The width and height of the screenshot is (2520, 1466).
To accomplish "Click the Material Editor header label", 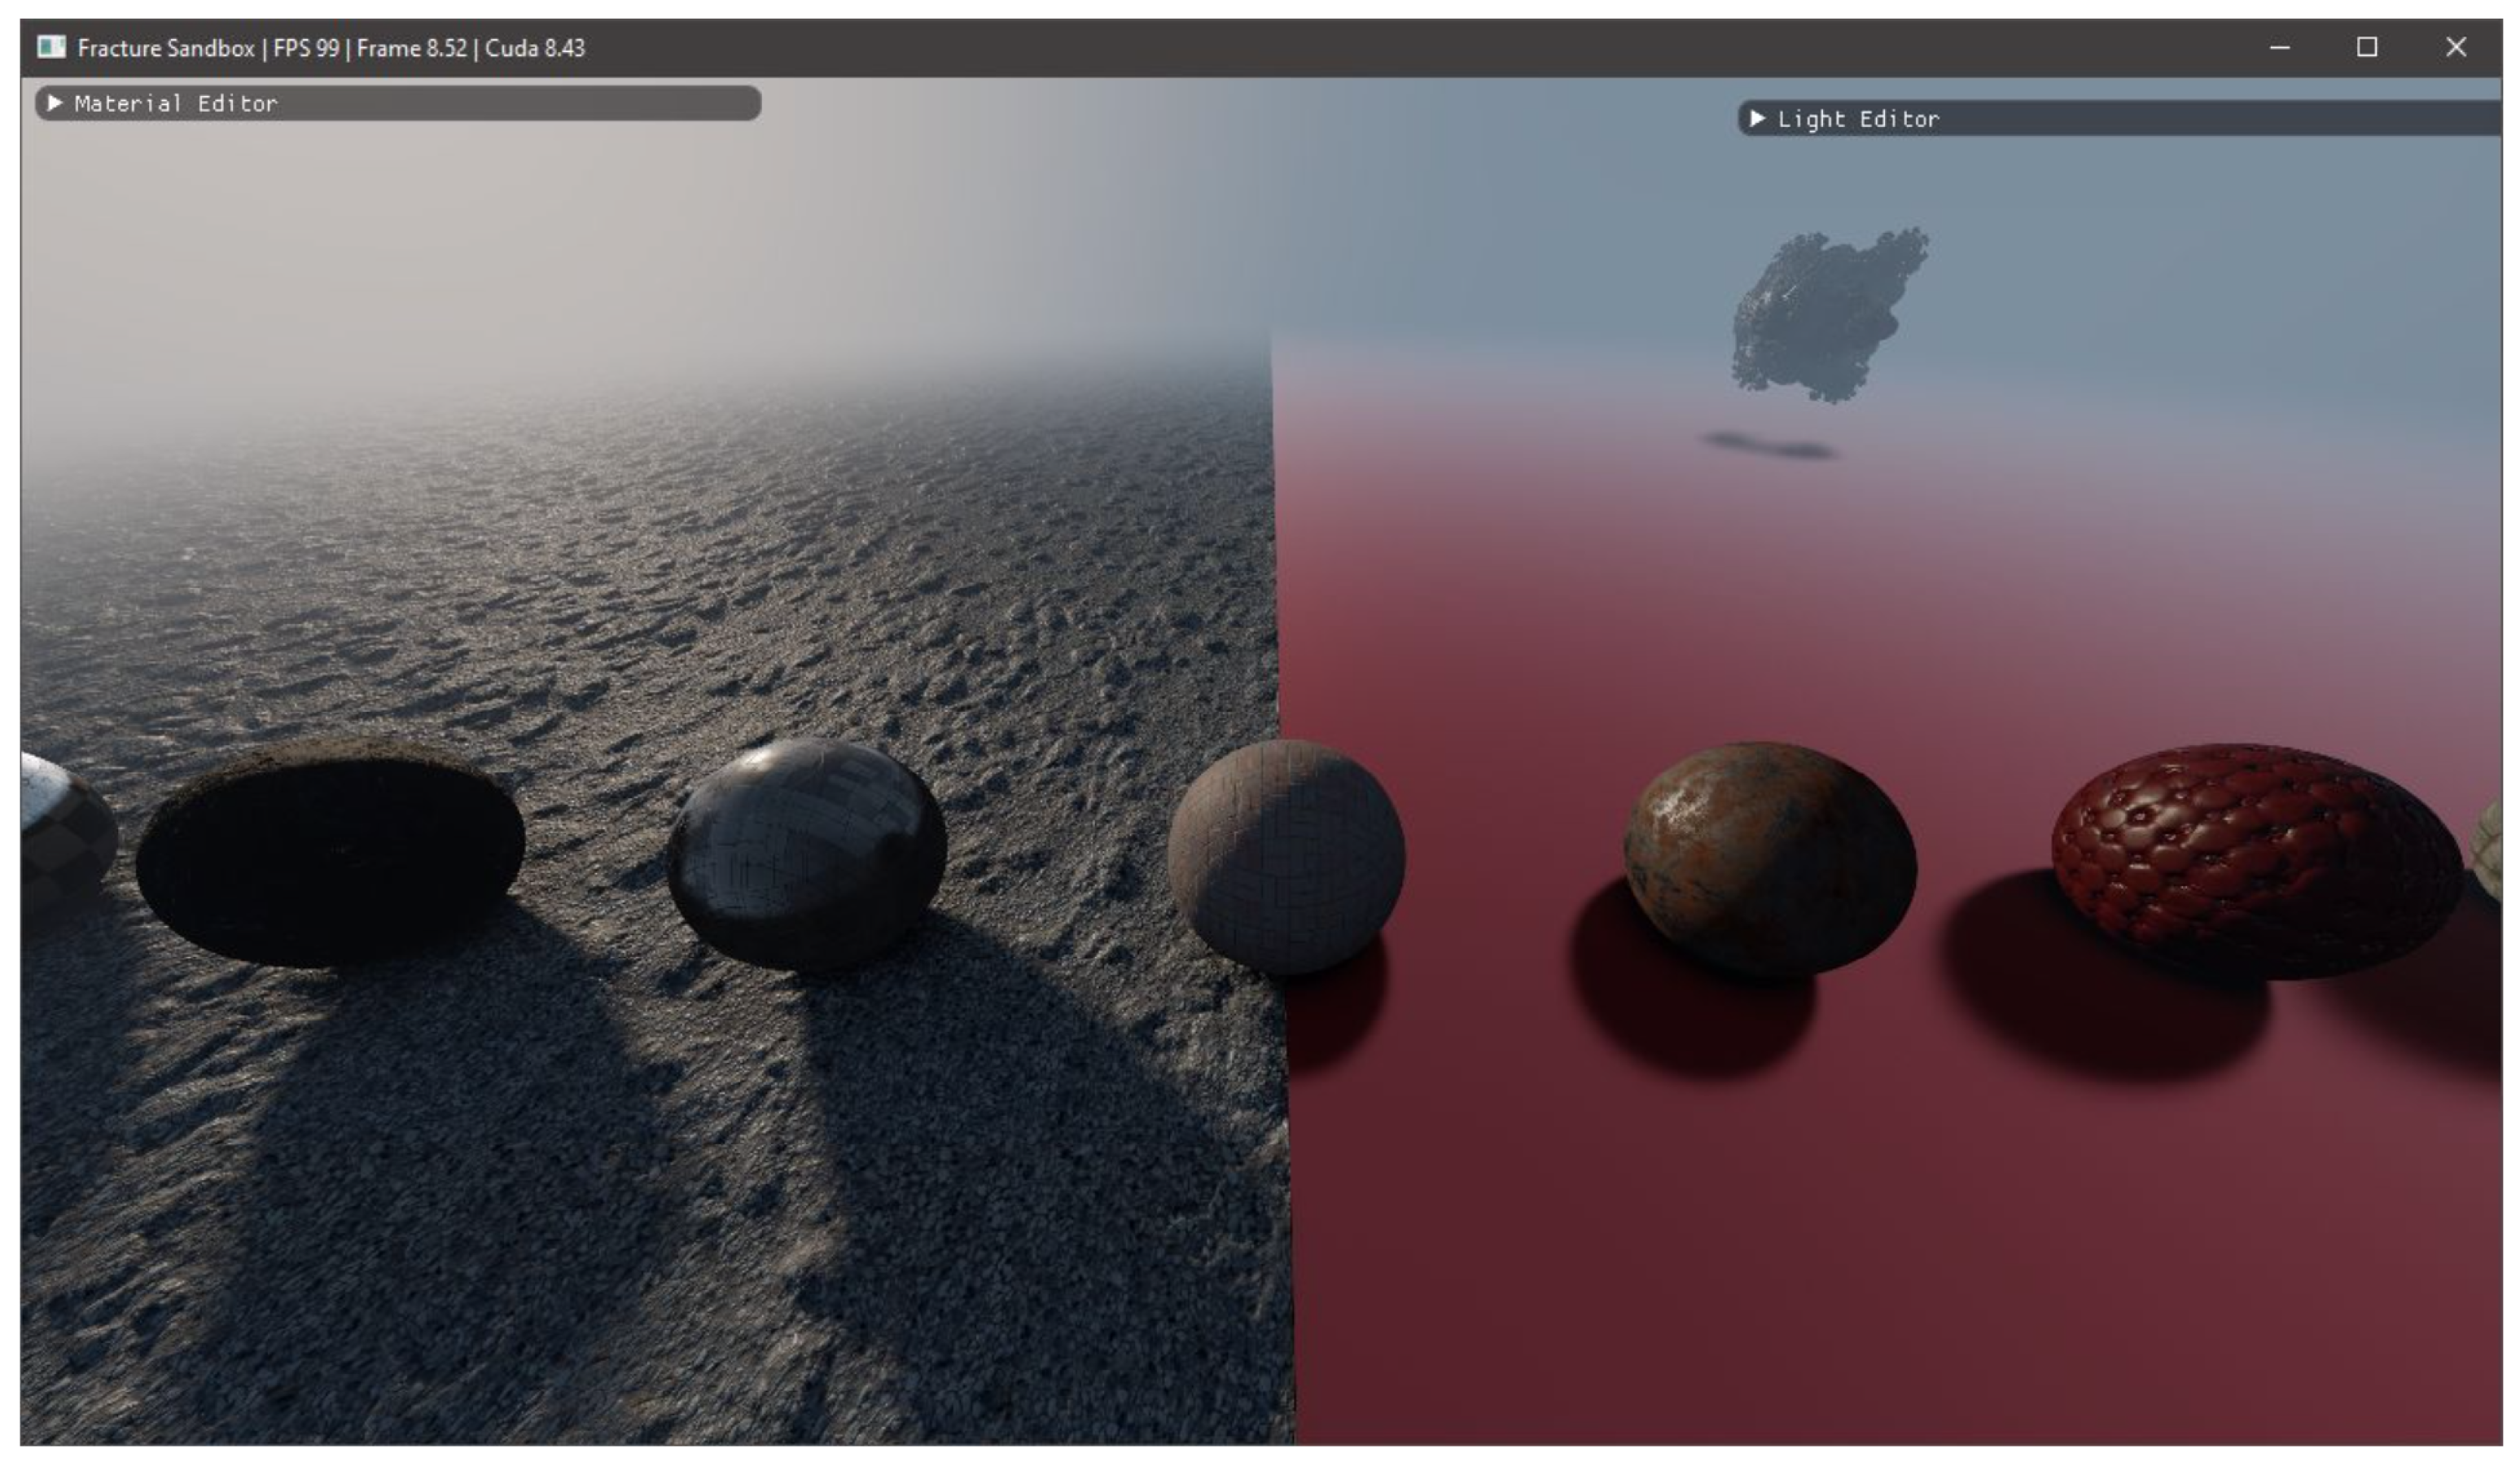I will coord(176,103).
